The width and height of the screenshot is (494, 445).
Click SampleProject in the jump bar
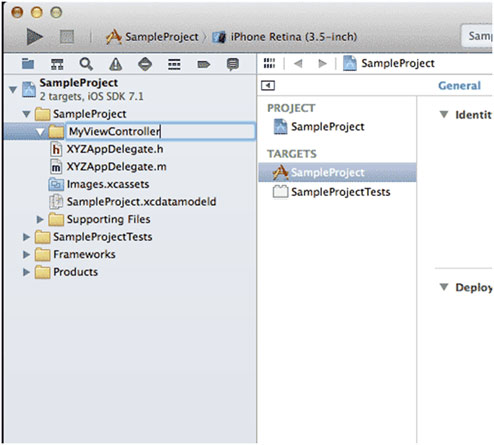[x=398, y=63]
